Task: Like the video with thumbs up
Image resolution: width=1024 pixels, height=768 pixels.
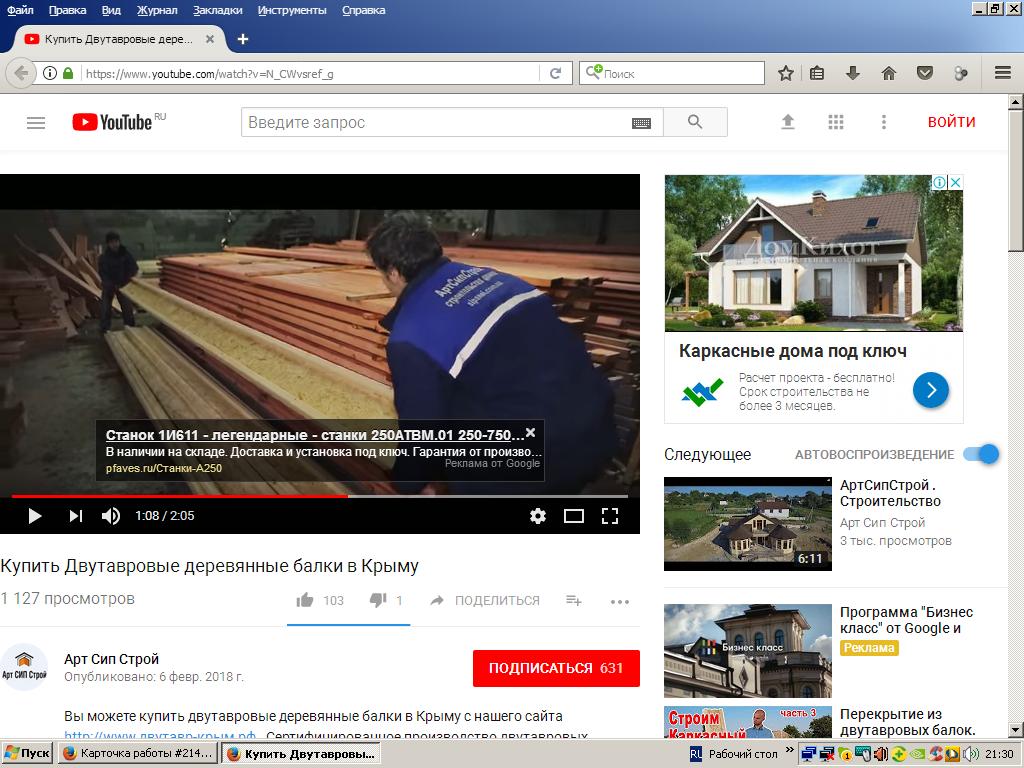Action: [305, 600]
